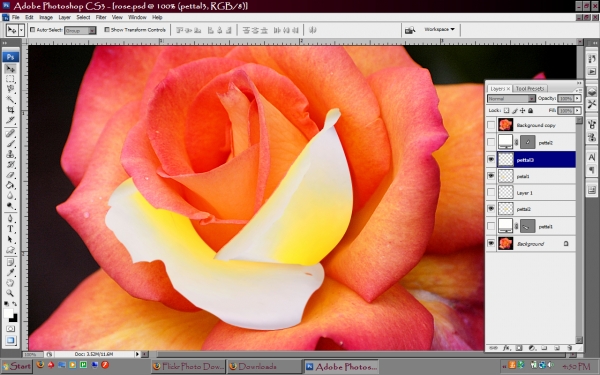600x375 pixels.
Task: Select the Dodge tool
Action: (10, 206)
